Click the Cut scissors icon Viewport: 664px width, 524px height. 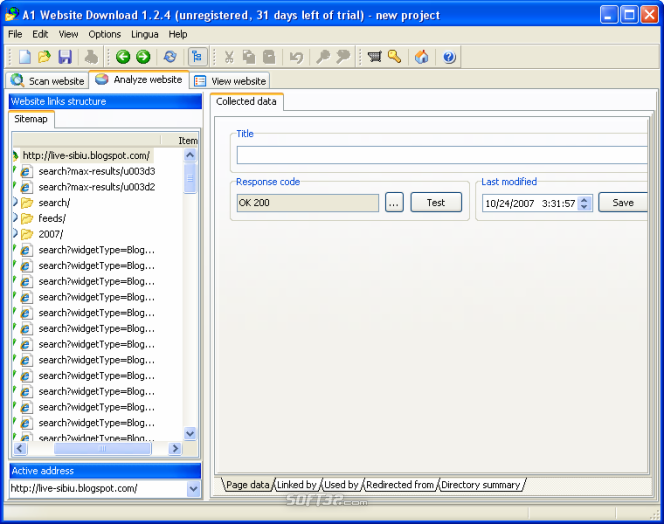click(x=229, y=57)
